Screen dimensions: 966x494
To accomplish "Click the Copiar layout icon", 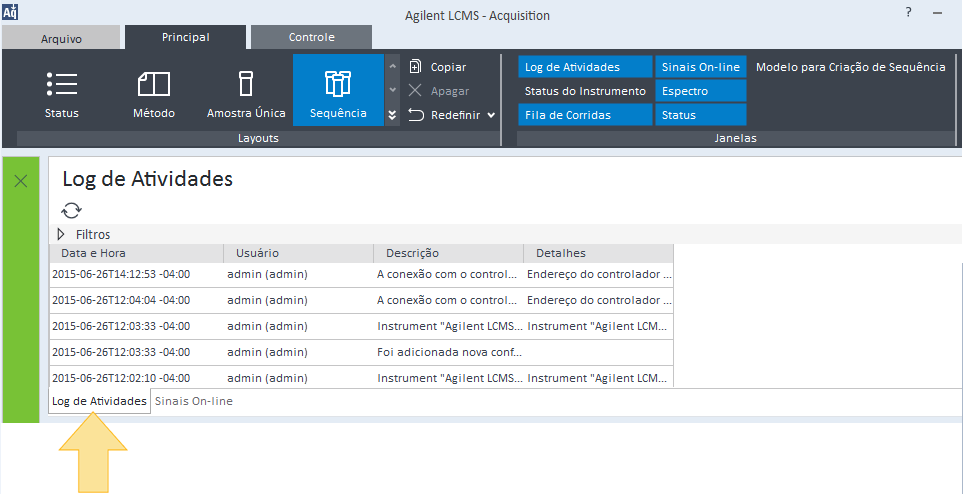I will click(416, 67).
